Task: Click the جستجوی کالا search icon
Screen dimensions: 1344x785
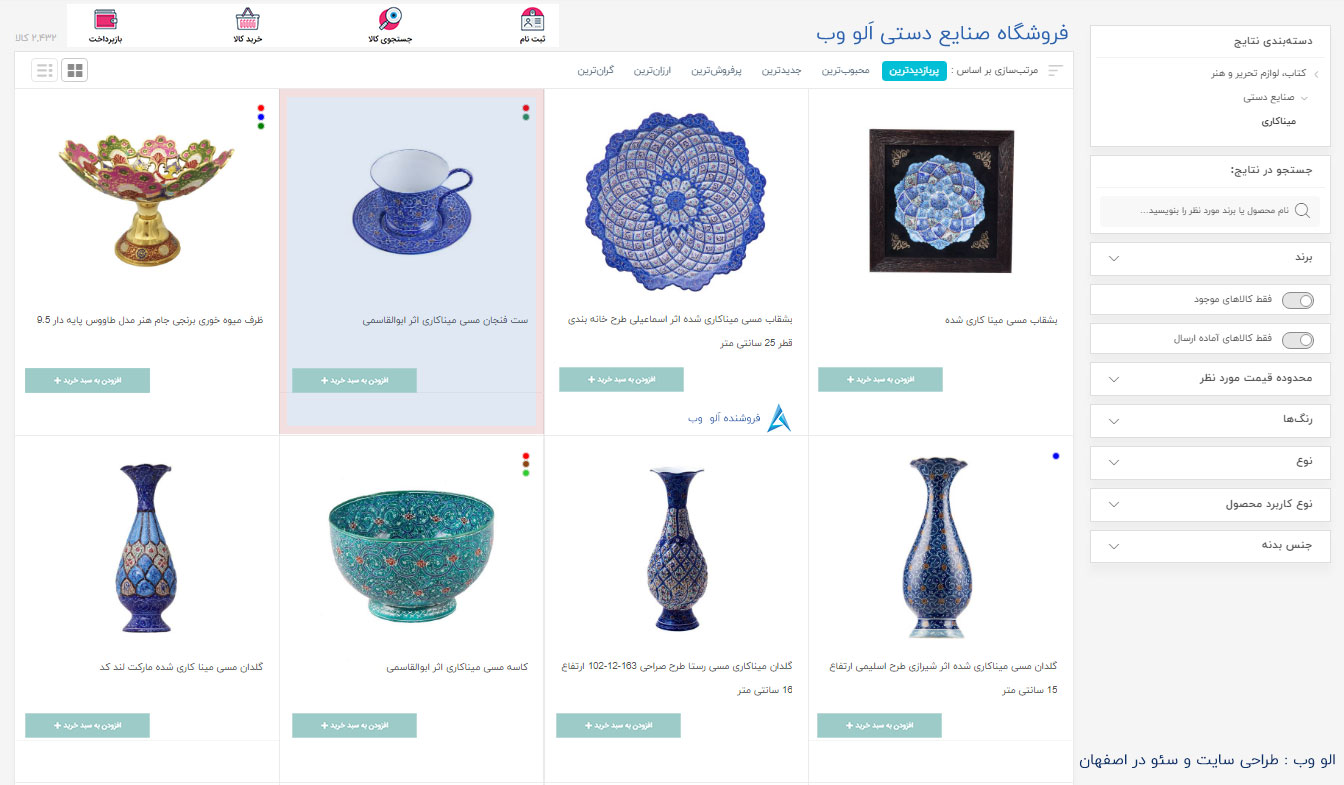Action: [x=390, y=19]
